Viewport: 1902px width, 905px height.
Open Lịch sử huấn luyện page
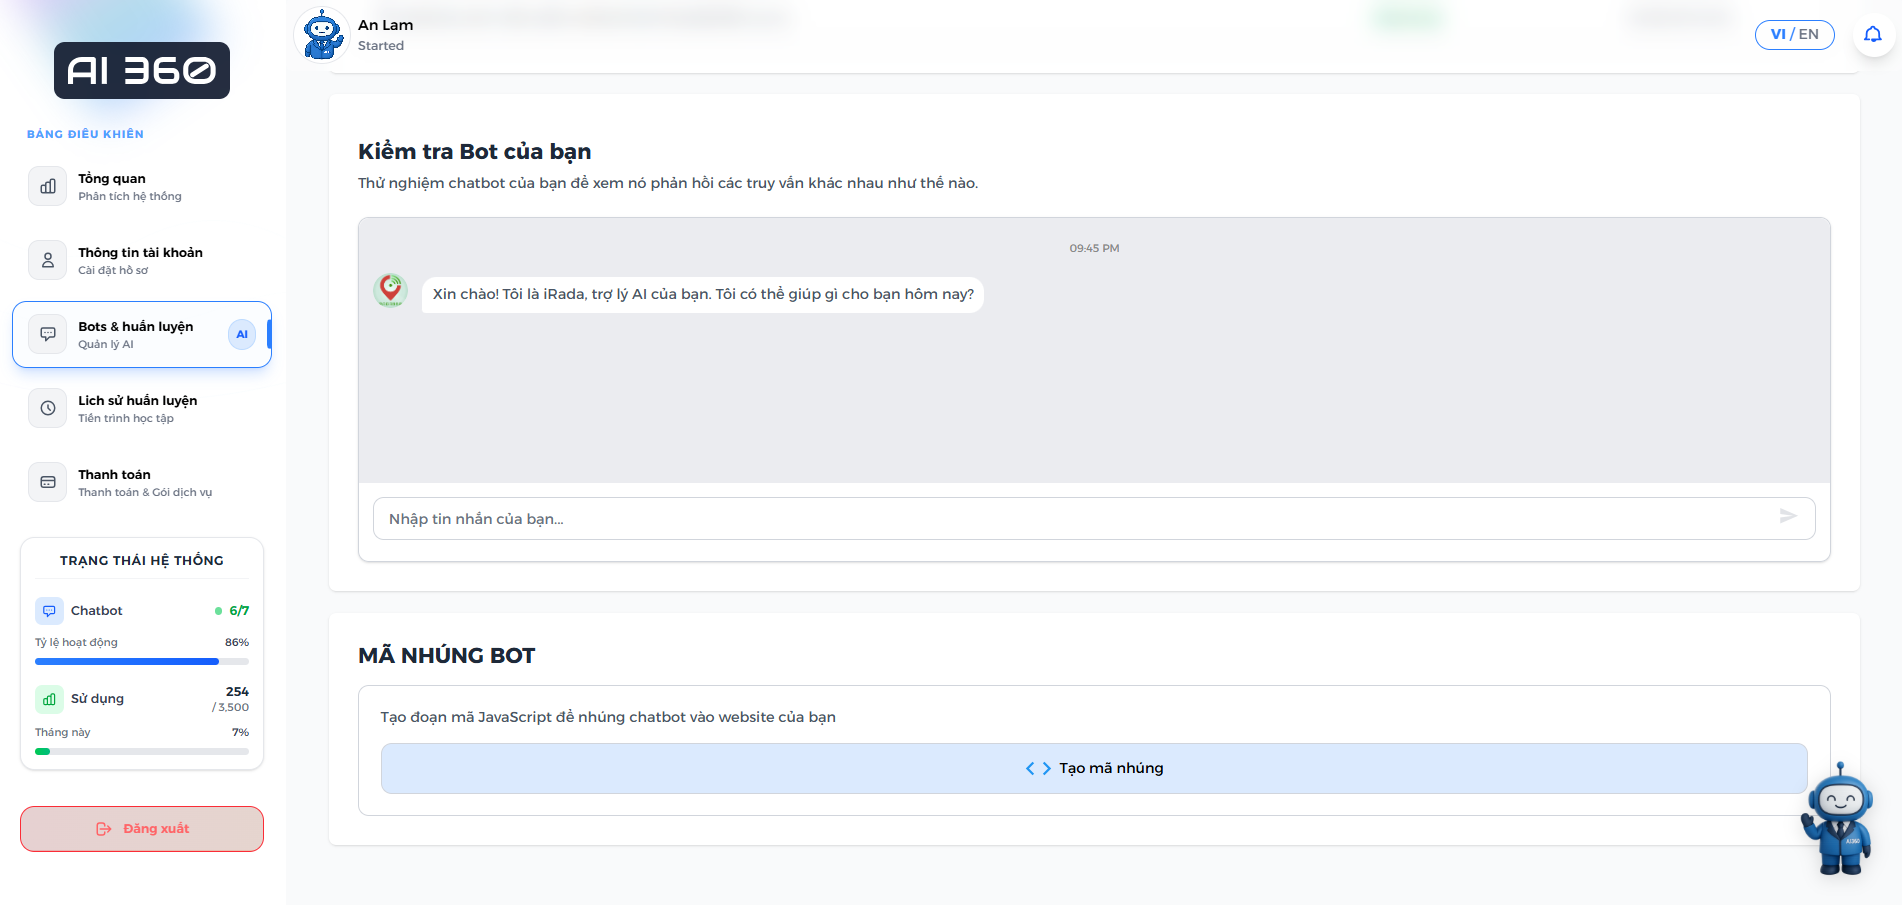pyautogui.click(x=142, y=409)
